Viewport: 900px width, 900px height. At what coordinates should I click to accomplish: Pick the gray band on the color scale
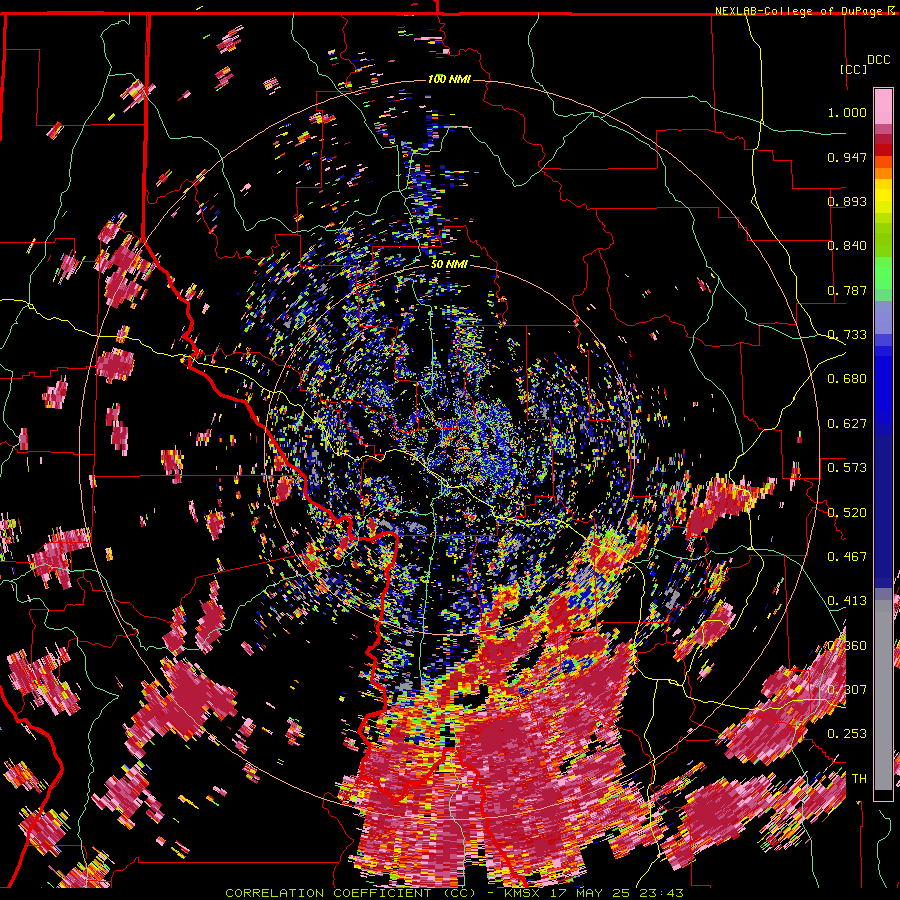(883, 695)
